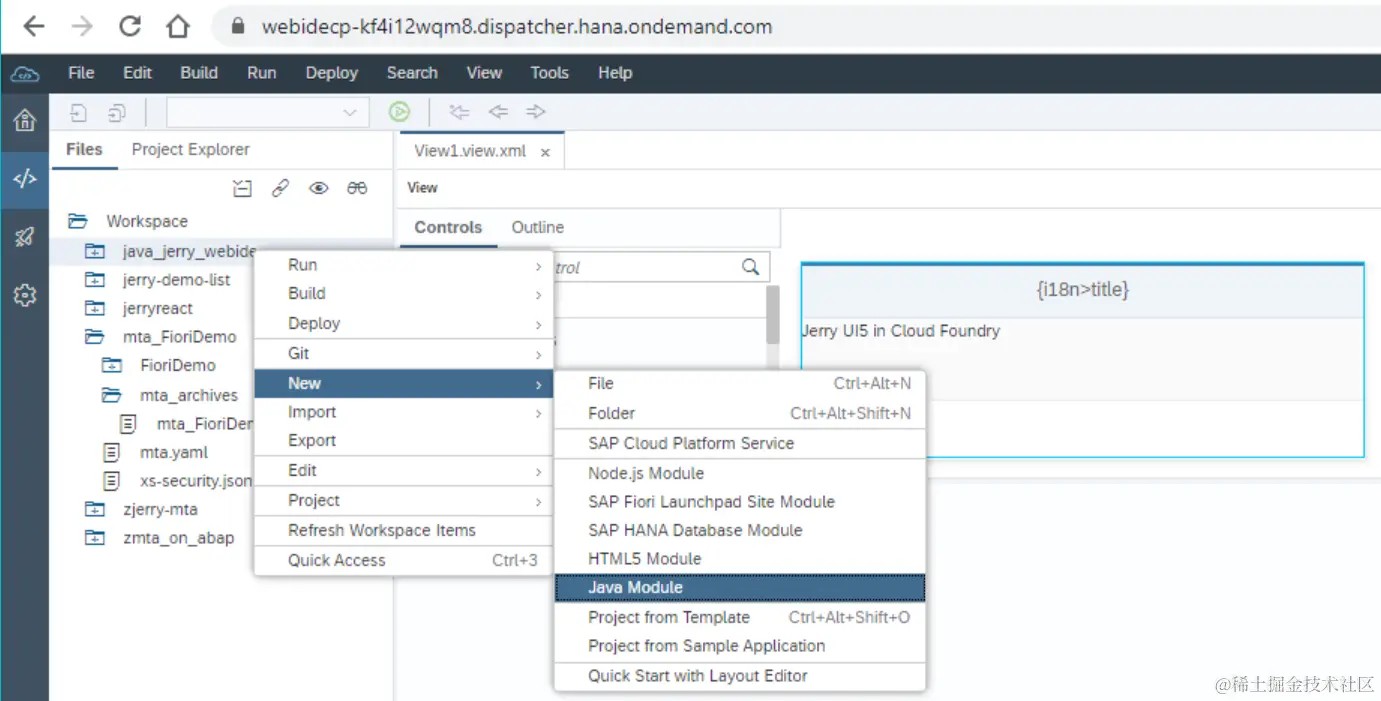Expand the zjerry-mta folder
The height and width of the screenshot is (701, 1381).
point(95,510)
